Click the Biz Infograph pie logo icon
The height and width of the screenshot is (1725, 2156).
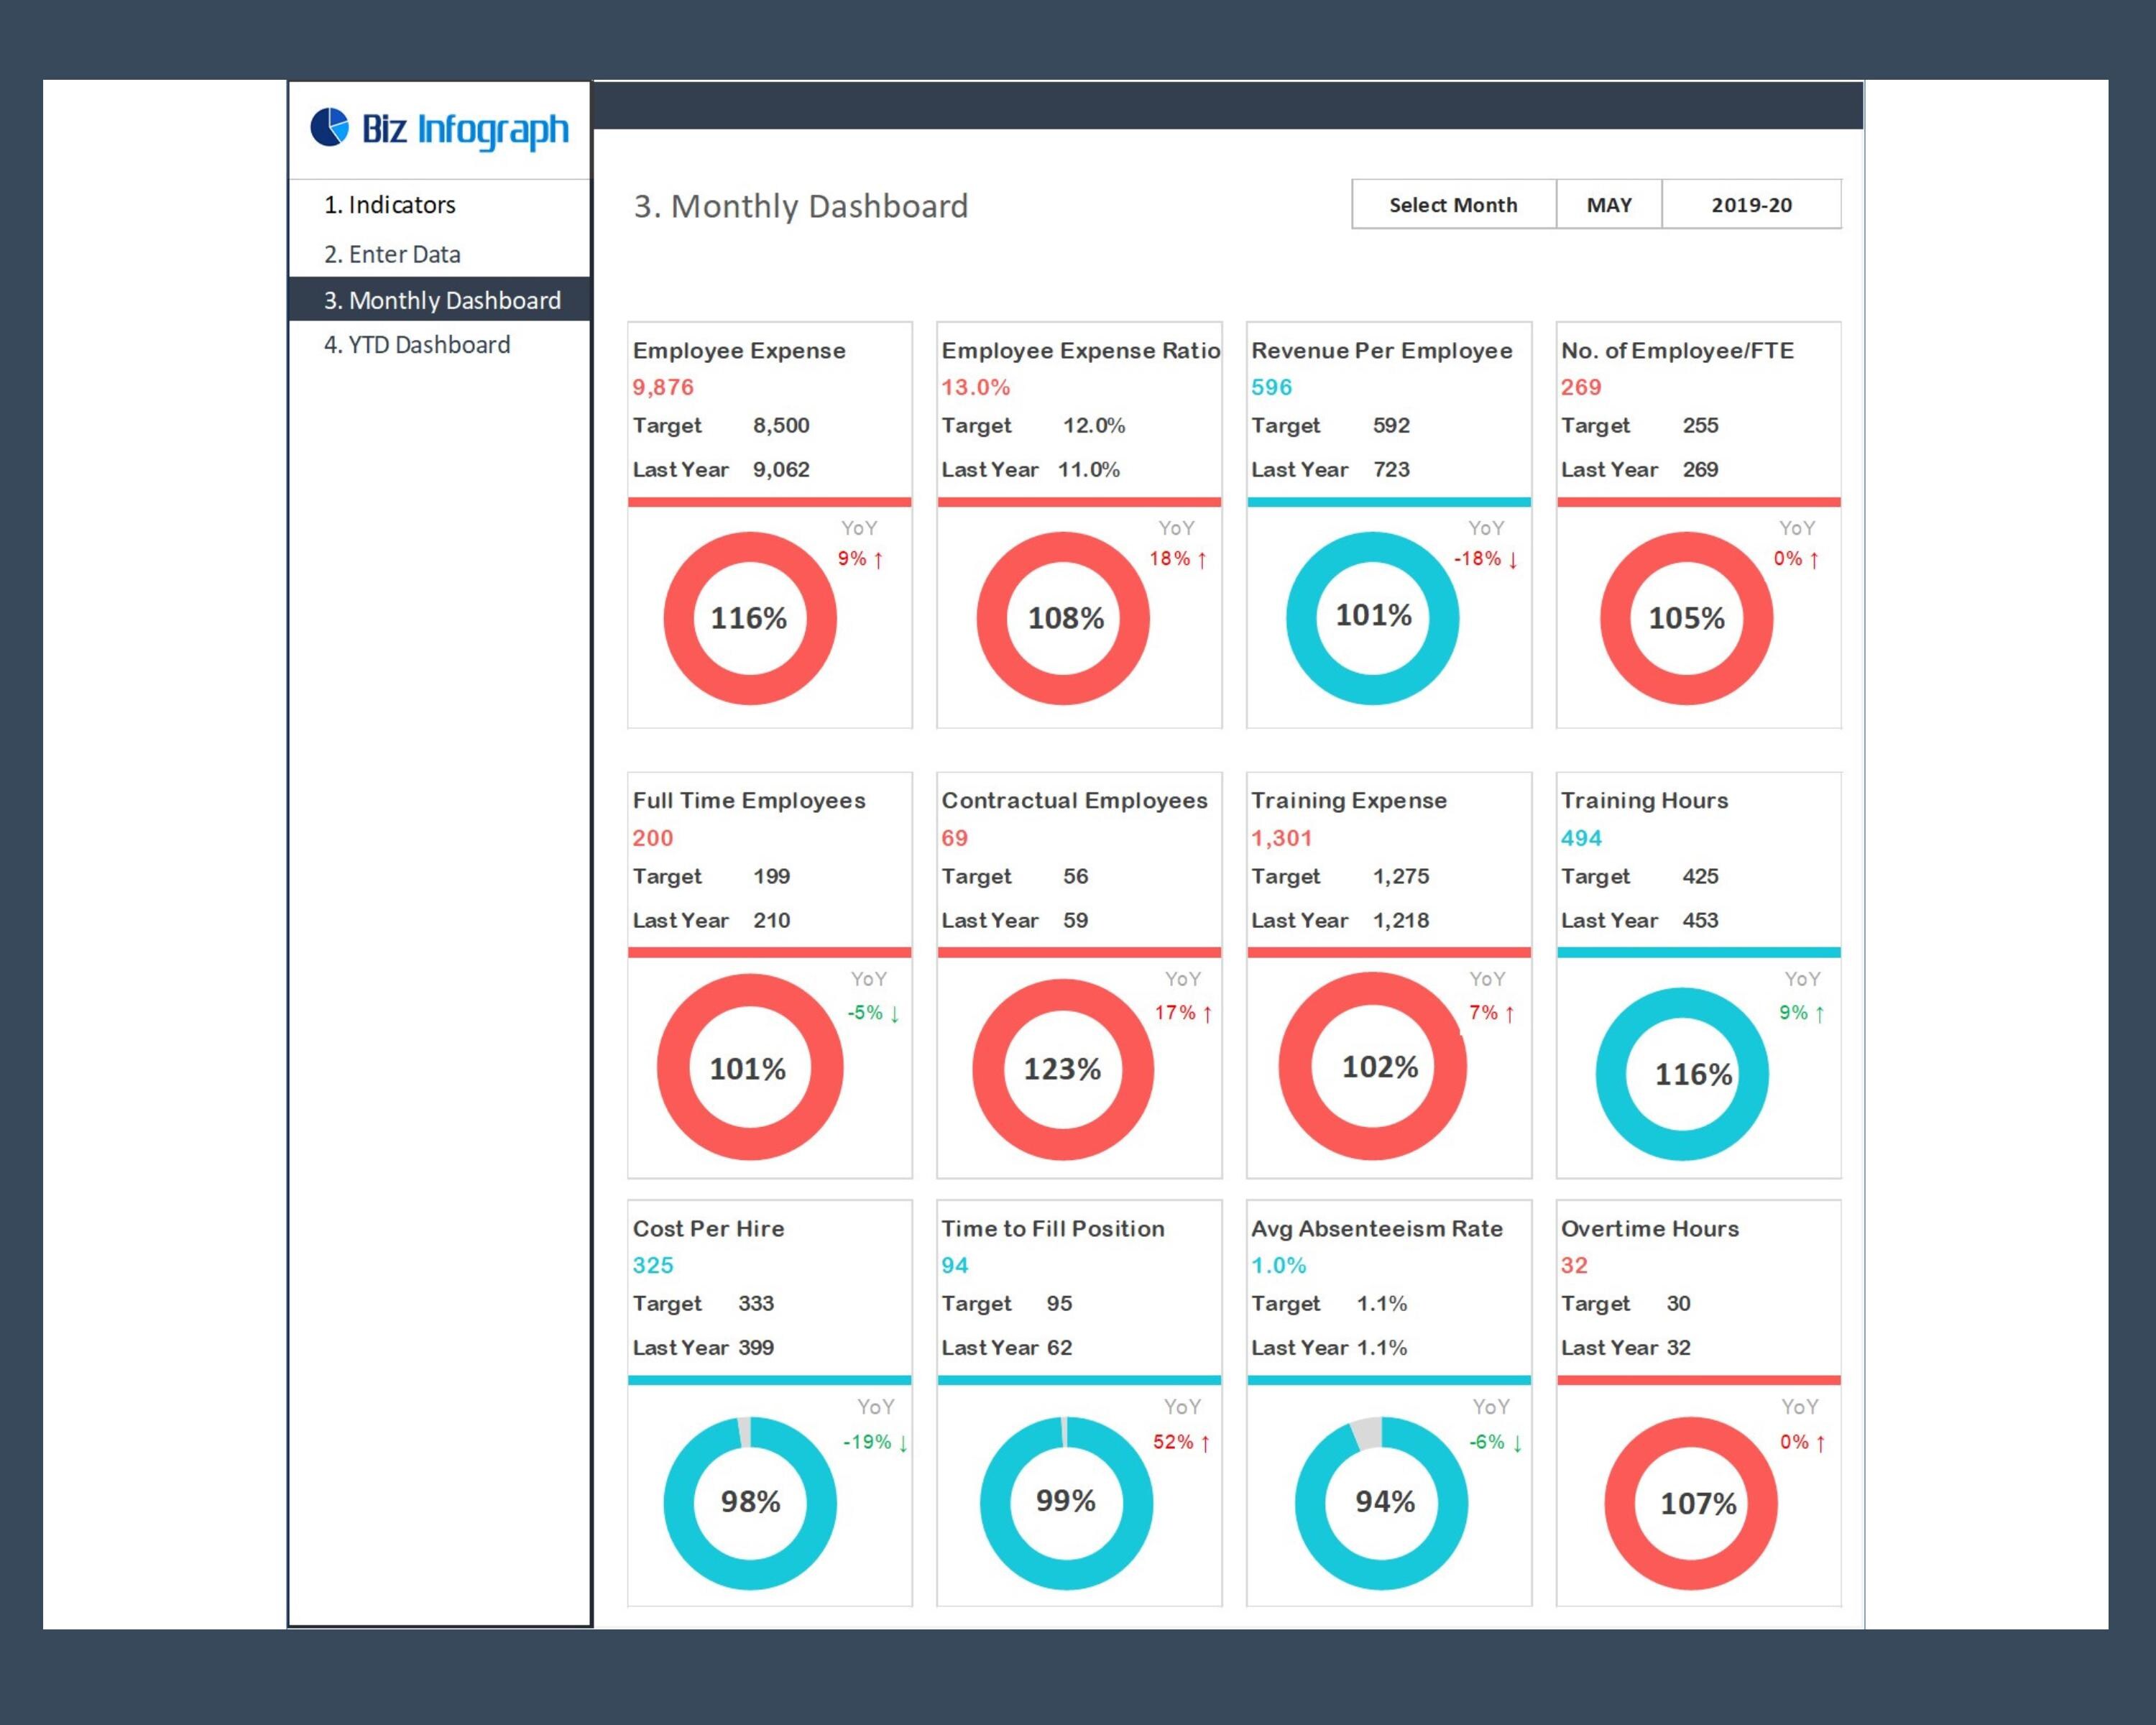tap(329, 127)
